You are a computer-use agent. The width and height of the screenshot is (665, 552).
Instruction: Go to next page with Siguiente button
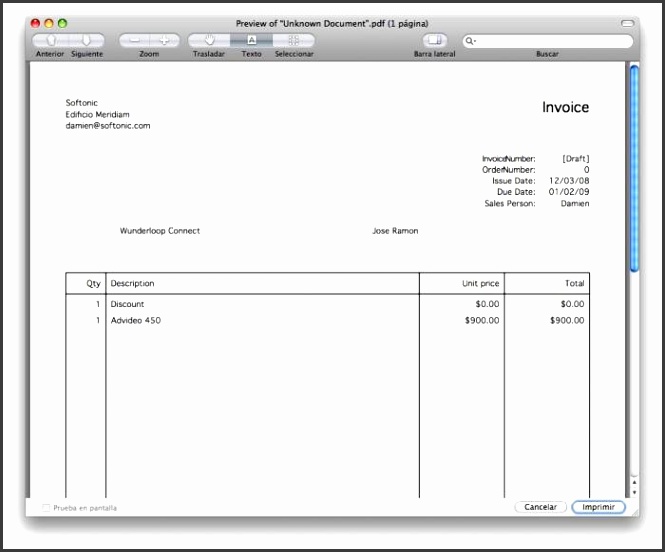pos(87,41)
